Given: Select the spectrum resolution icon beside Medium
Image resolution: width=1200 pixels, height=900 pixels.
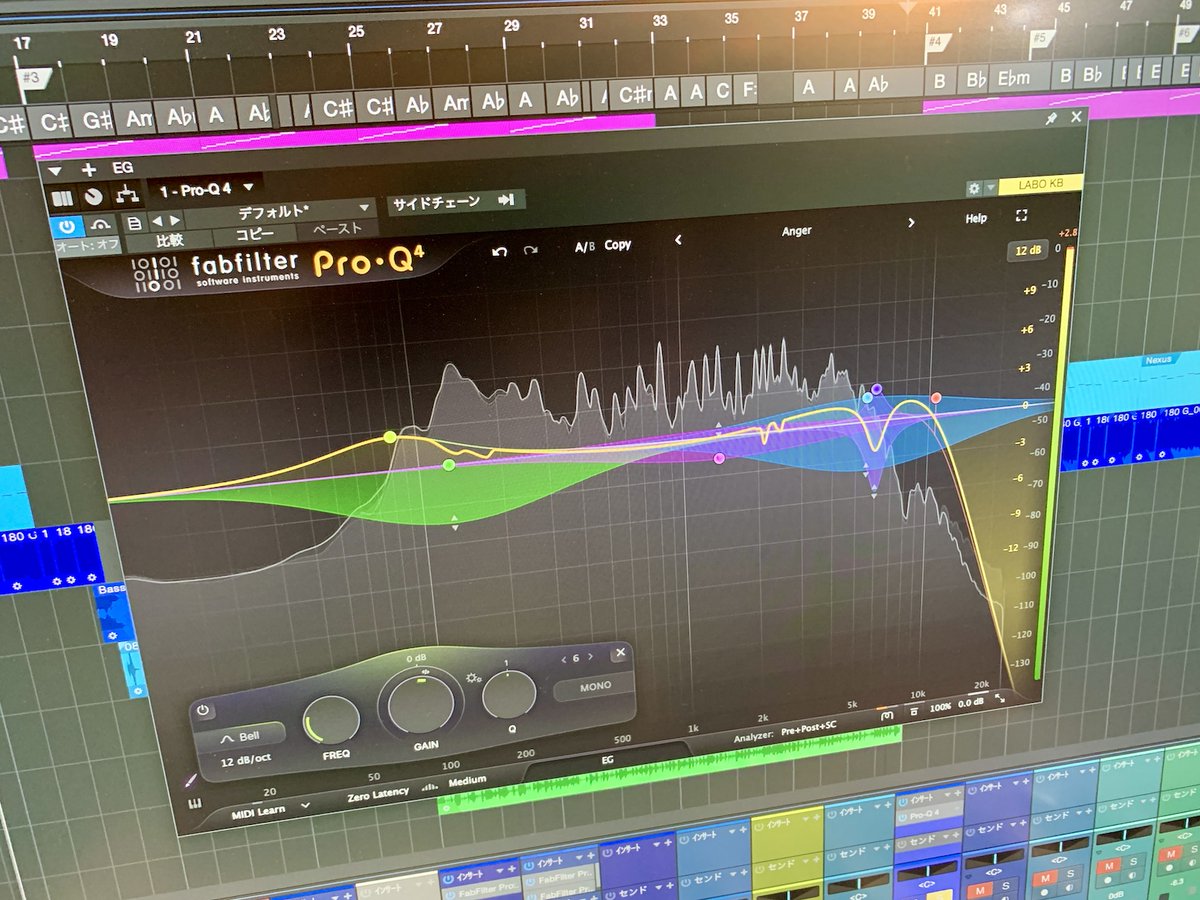Looking at the screenshot, I should pos(428,786).
